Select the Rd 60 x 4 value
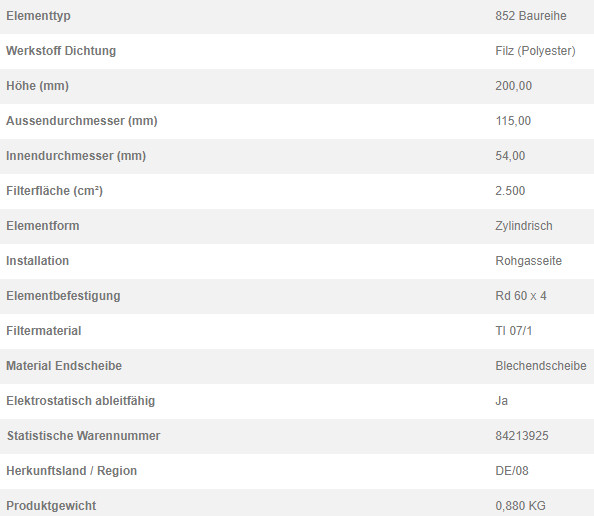The height and width of the screenshot is (516, 594). (x=521, y=296)
